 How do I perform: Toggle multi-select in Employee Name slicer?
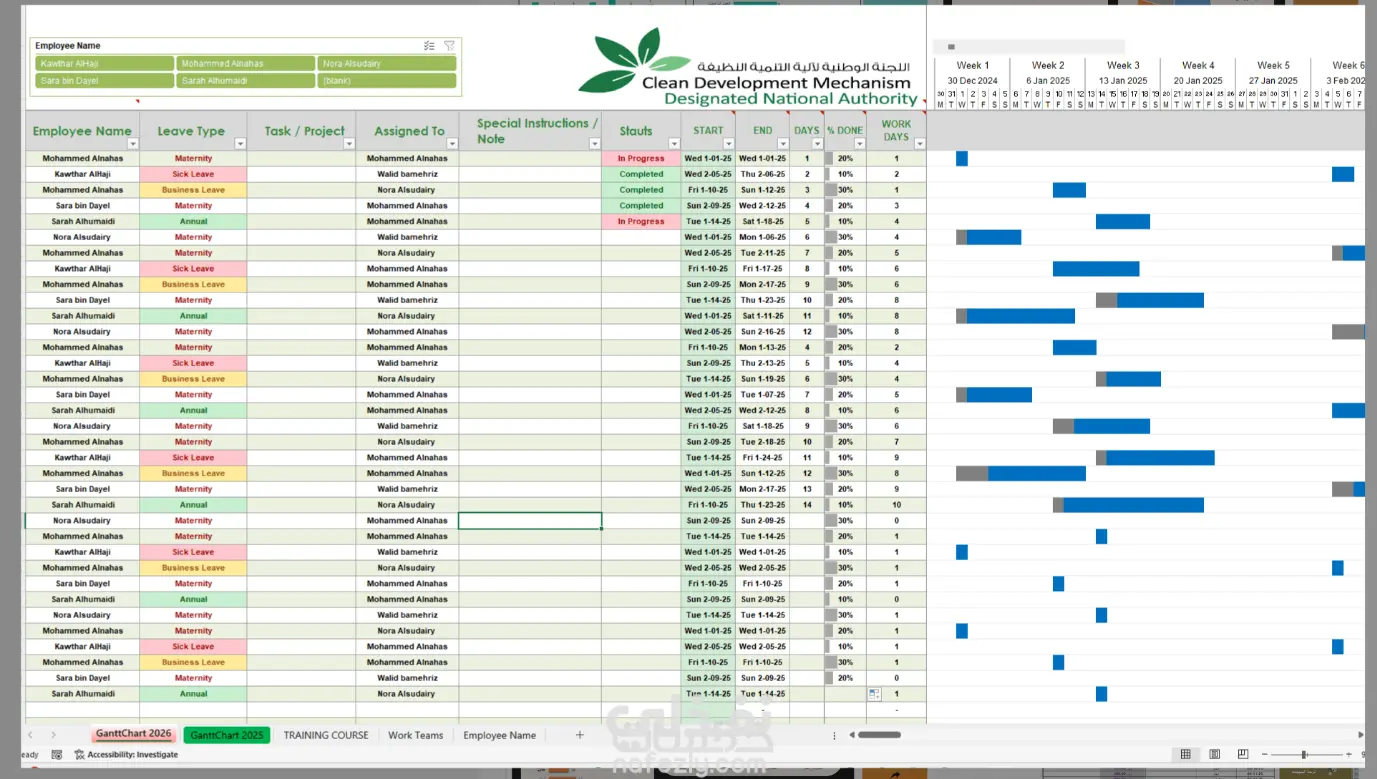point(429,46)
